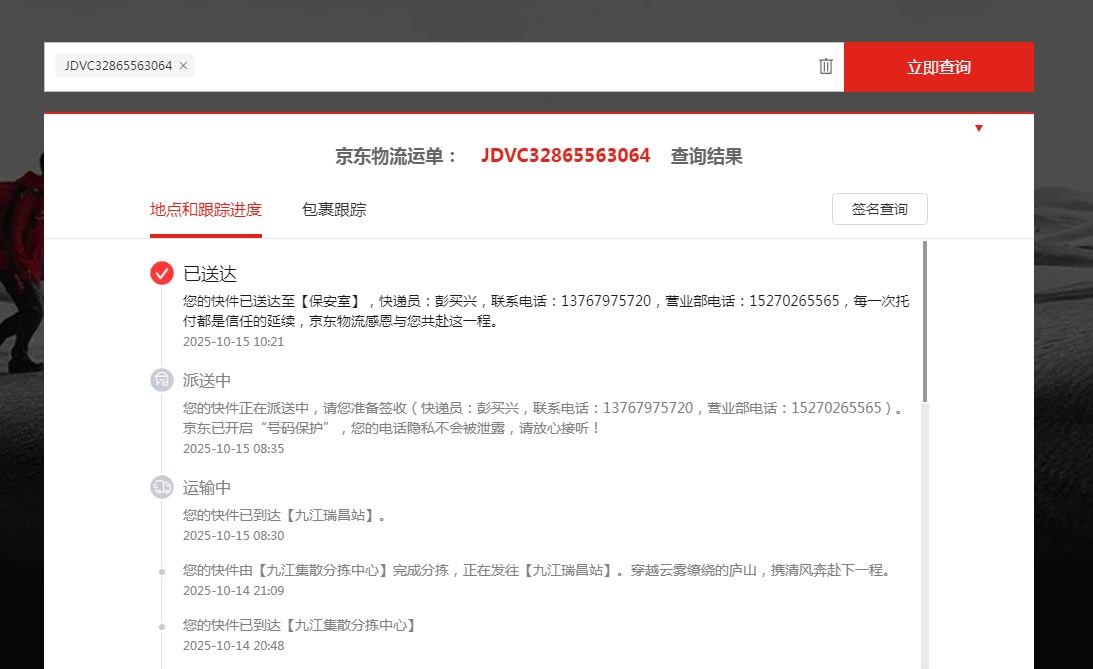Image resolution: width=1093 pixels, height=669 pixels.
Task: Click the red waybill number in the results heading
Action: 565,156
